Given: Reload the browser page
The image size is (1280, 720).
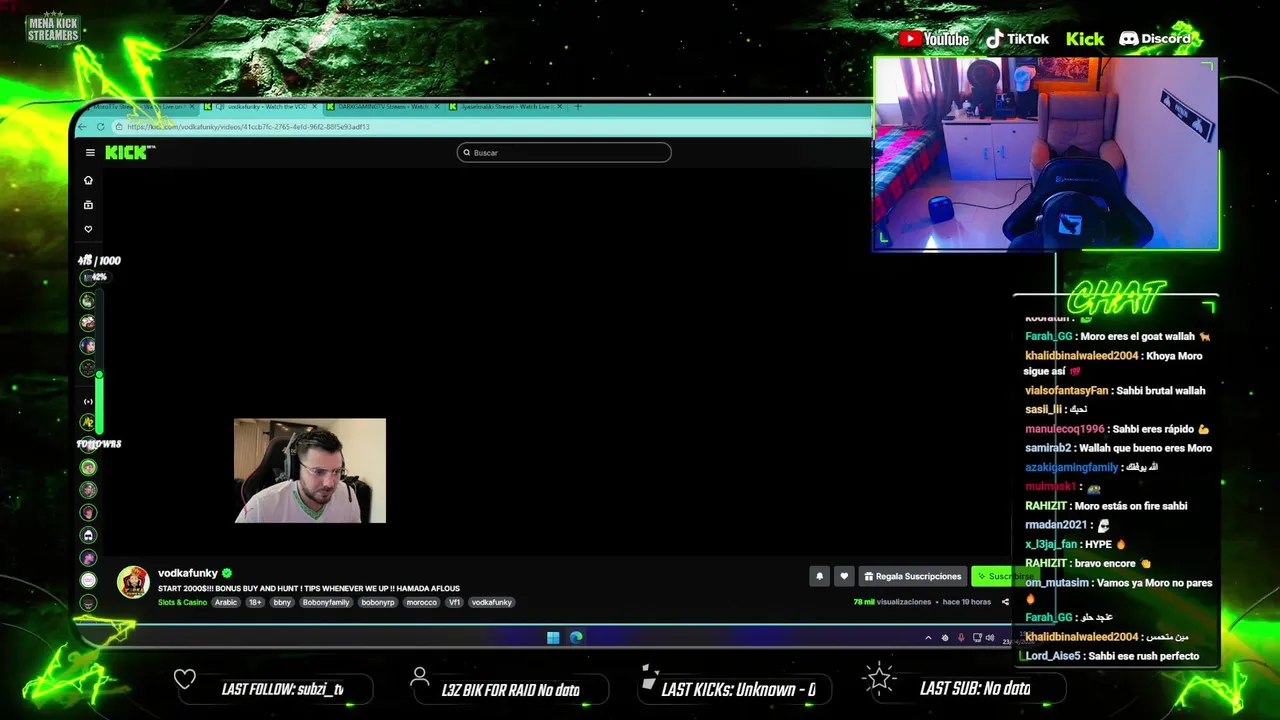Looking at the screenshot, I should (100, 127).
